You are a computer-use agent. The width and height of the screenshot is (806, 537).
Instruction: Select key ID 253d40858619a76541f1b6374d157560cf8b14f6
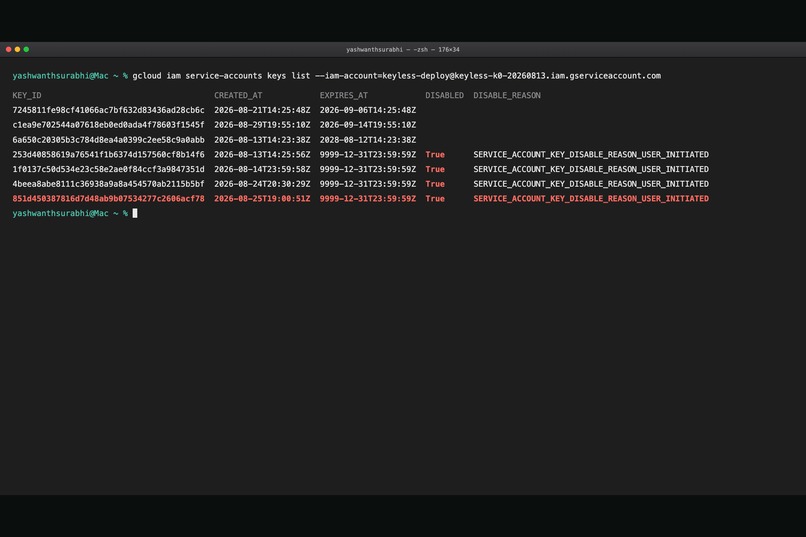point(108,155)
